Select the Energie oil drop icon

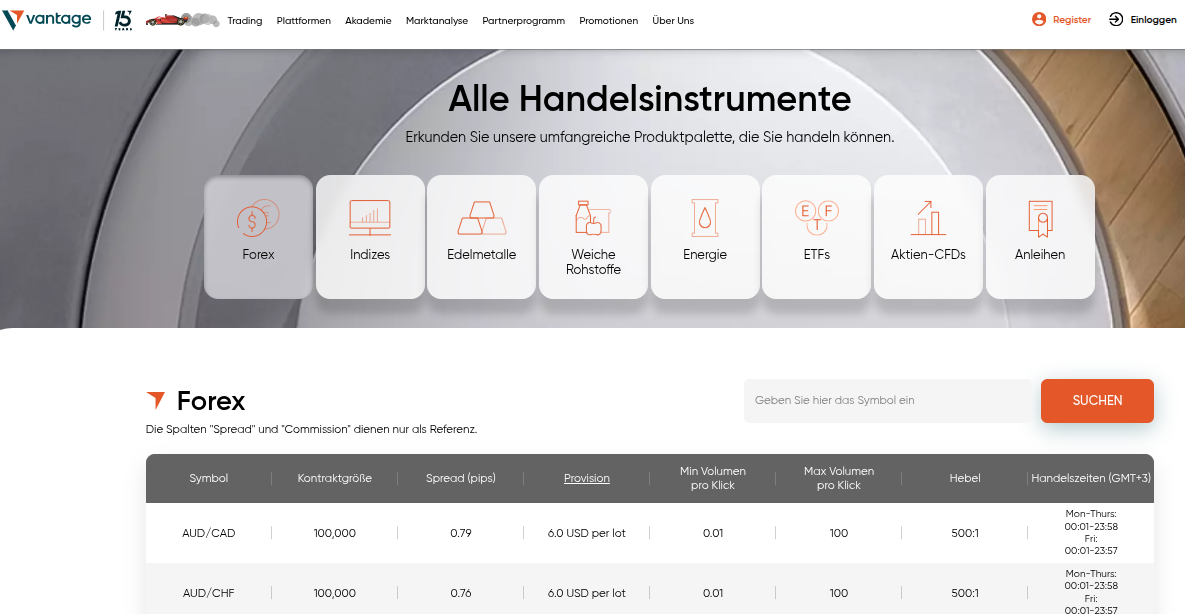[705, 218]
